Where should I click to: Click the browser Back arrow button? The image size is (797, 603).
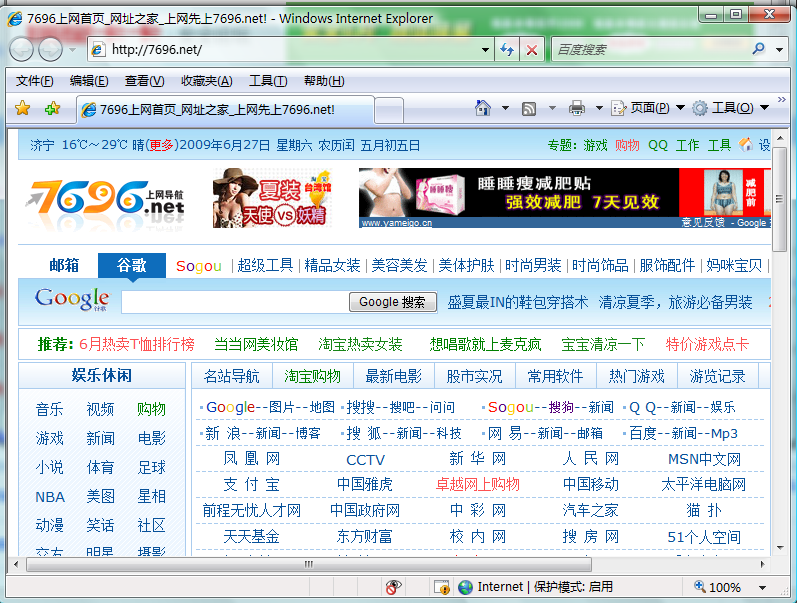[21, 50]
